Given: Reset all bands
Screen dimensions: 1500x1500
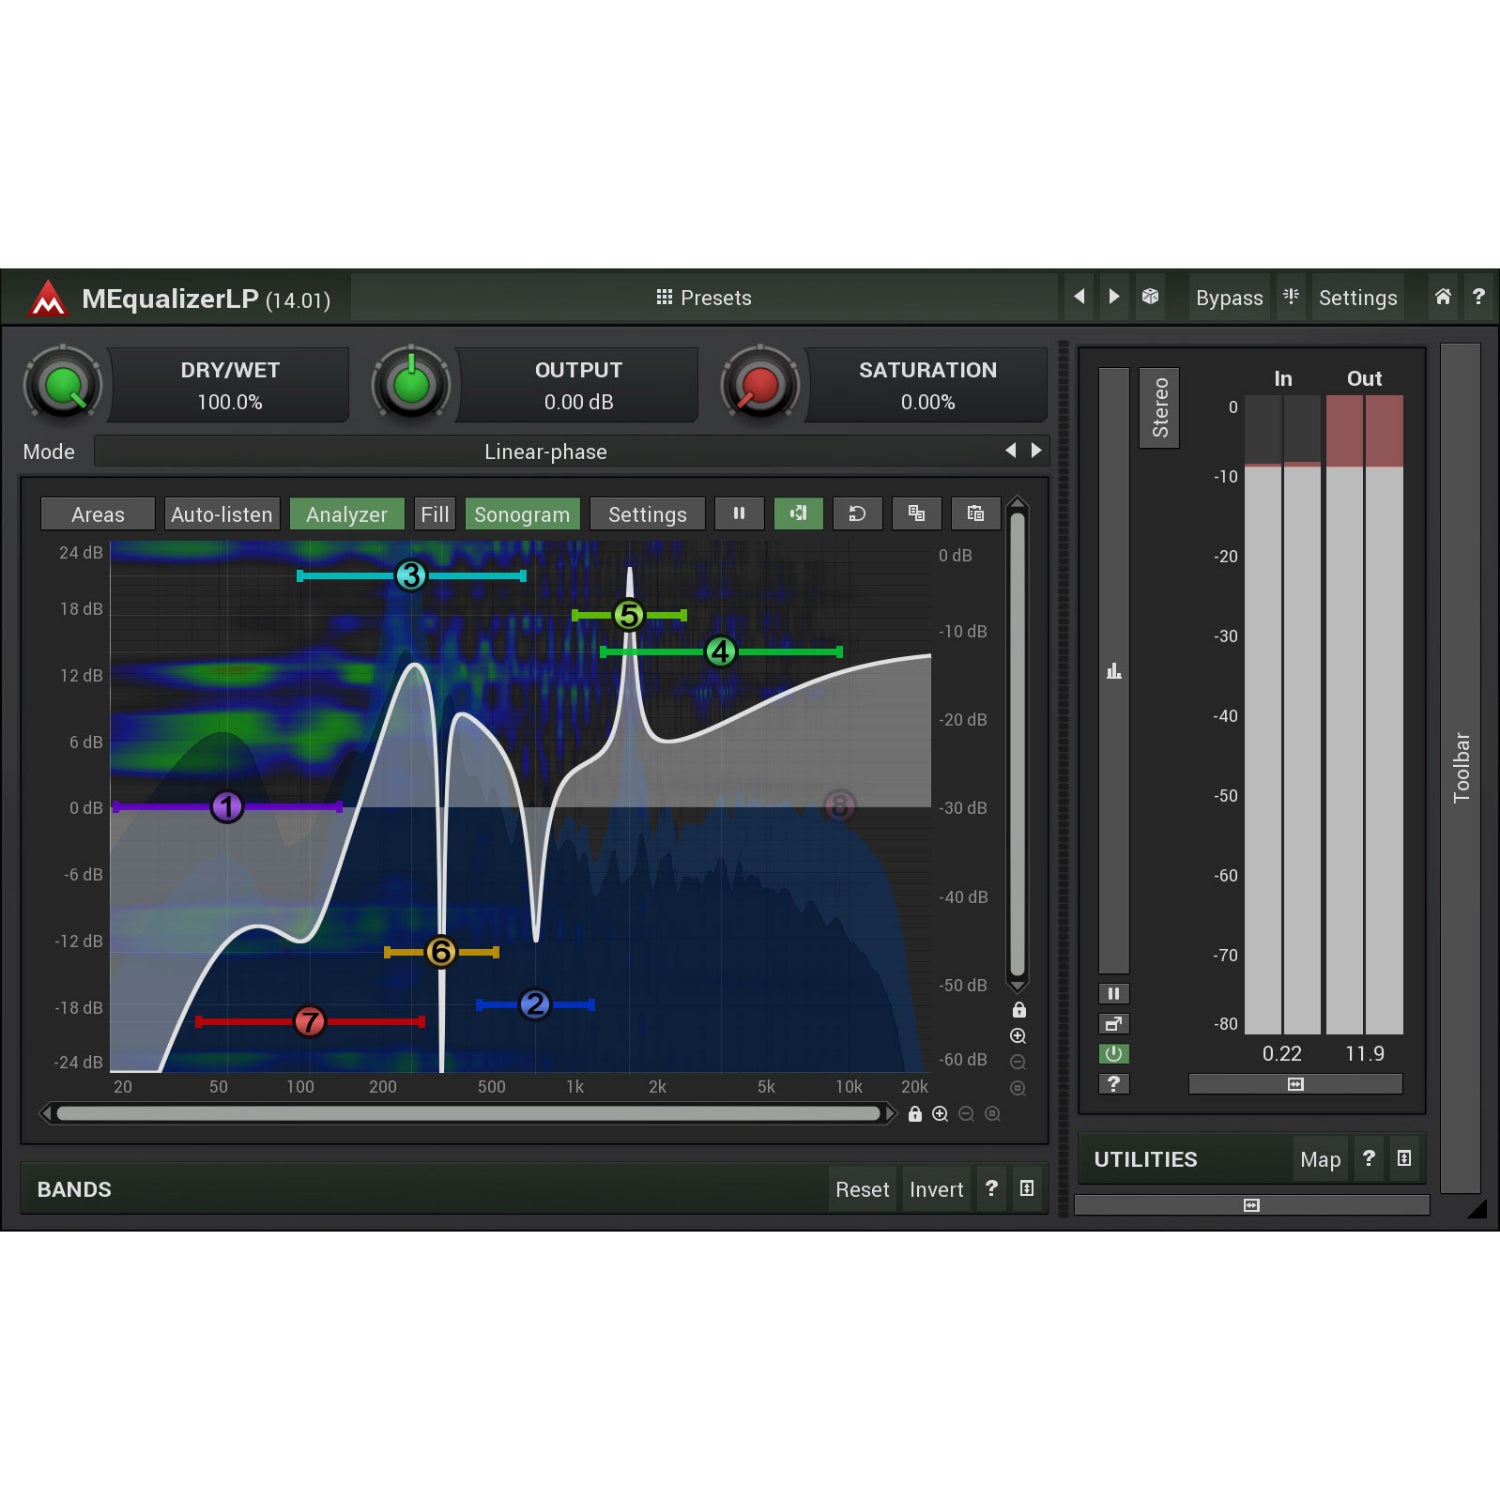Looking at the screenshot, I should click(862, 1189).
